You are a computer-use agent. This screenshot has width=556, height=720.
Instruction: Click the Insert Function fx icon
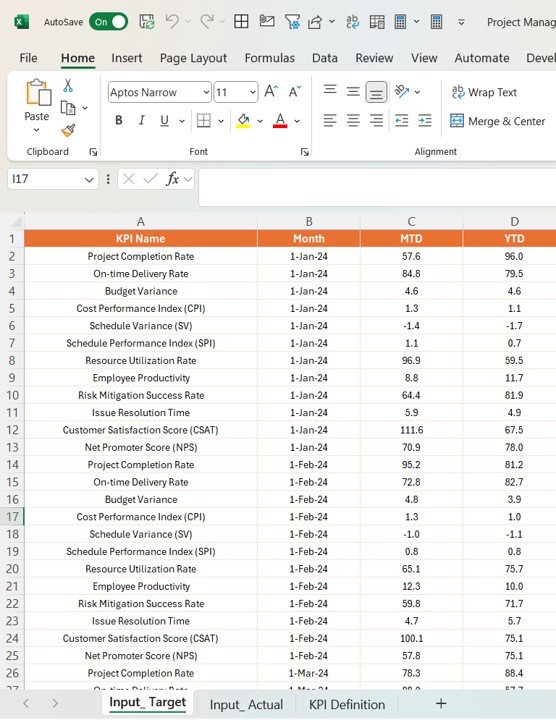pyautogui.click(x=173, y=179)
